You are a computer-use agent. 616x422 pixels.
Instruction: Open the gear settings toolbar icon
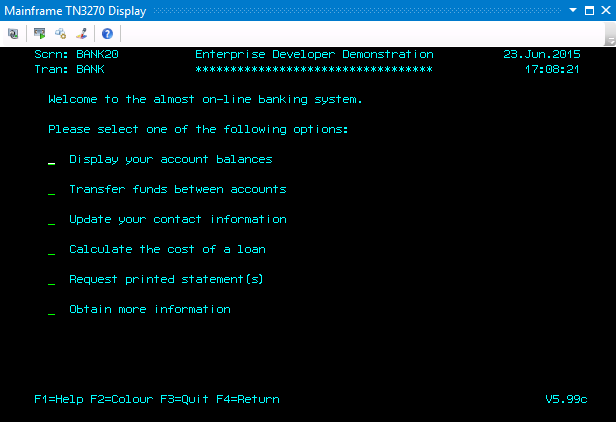(60, 33)
